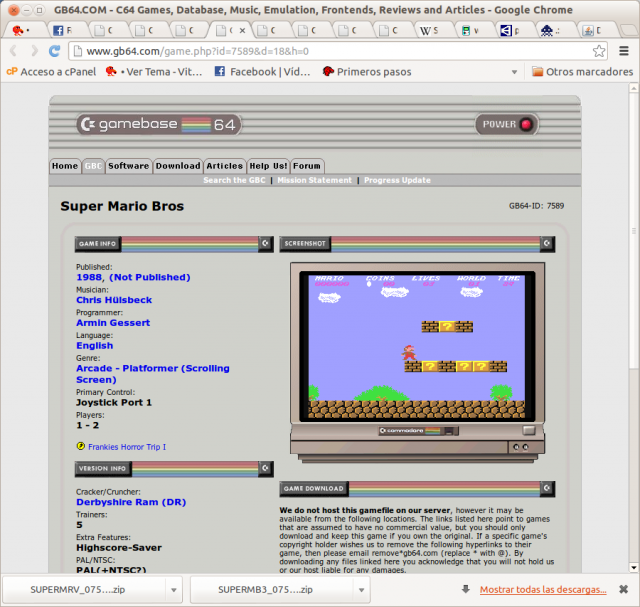Viewport: 640px width, 607px height.
Task: Bookmark page with the star icon
Action: [x=598, y=51]
